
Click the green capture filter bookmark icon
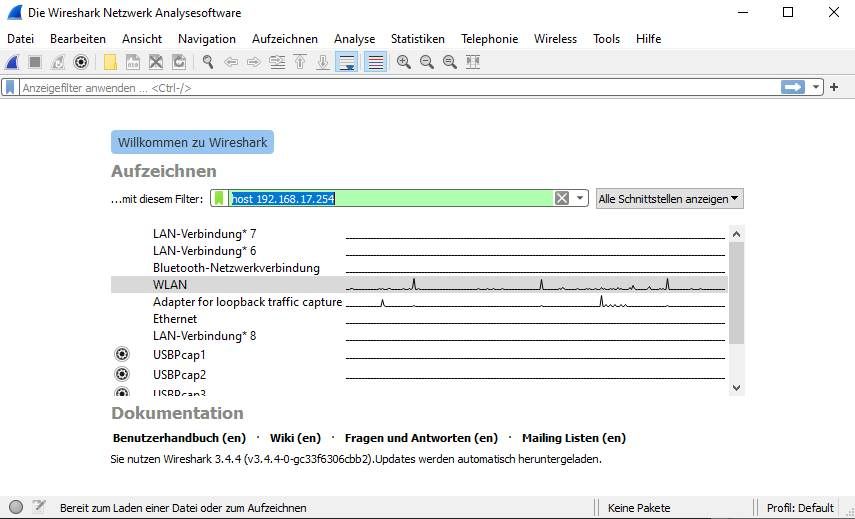[219, 198]
